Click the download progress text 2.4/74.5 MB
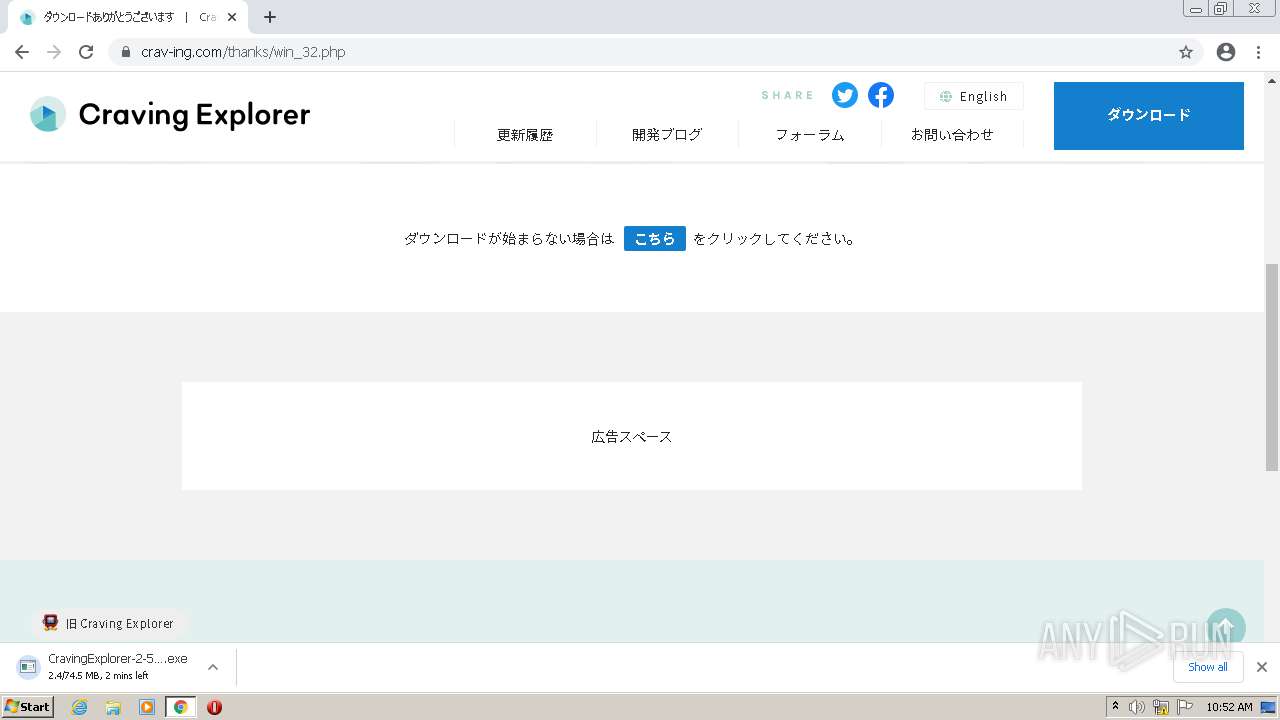The width and height of the screenshot is (1280, 720). (x=98, y=676)
